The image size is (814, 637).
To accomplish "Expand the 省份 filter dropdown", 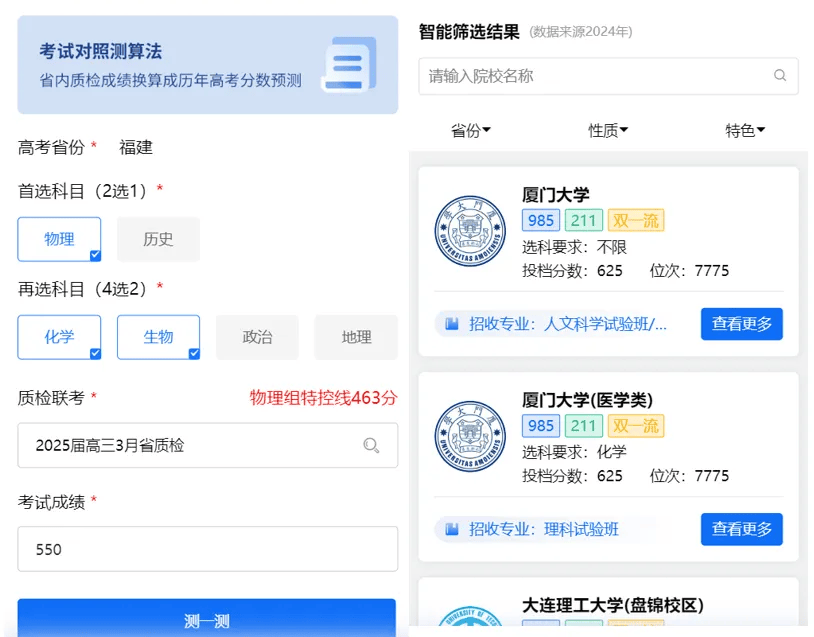I will [x=471, y=130].
